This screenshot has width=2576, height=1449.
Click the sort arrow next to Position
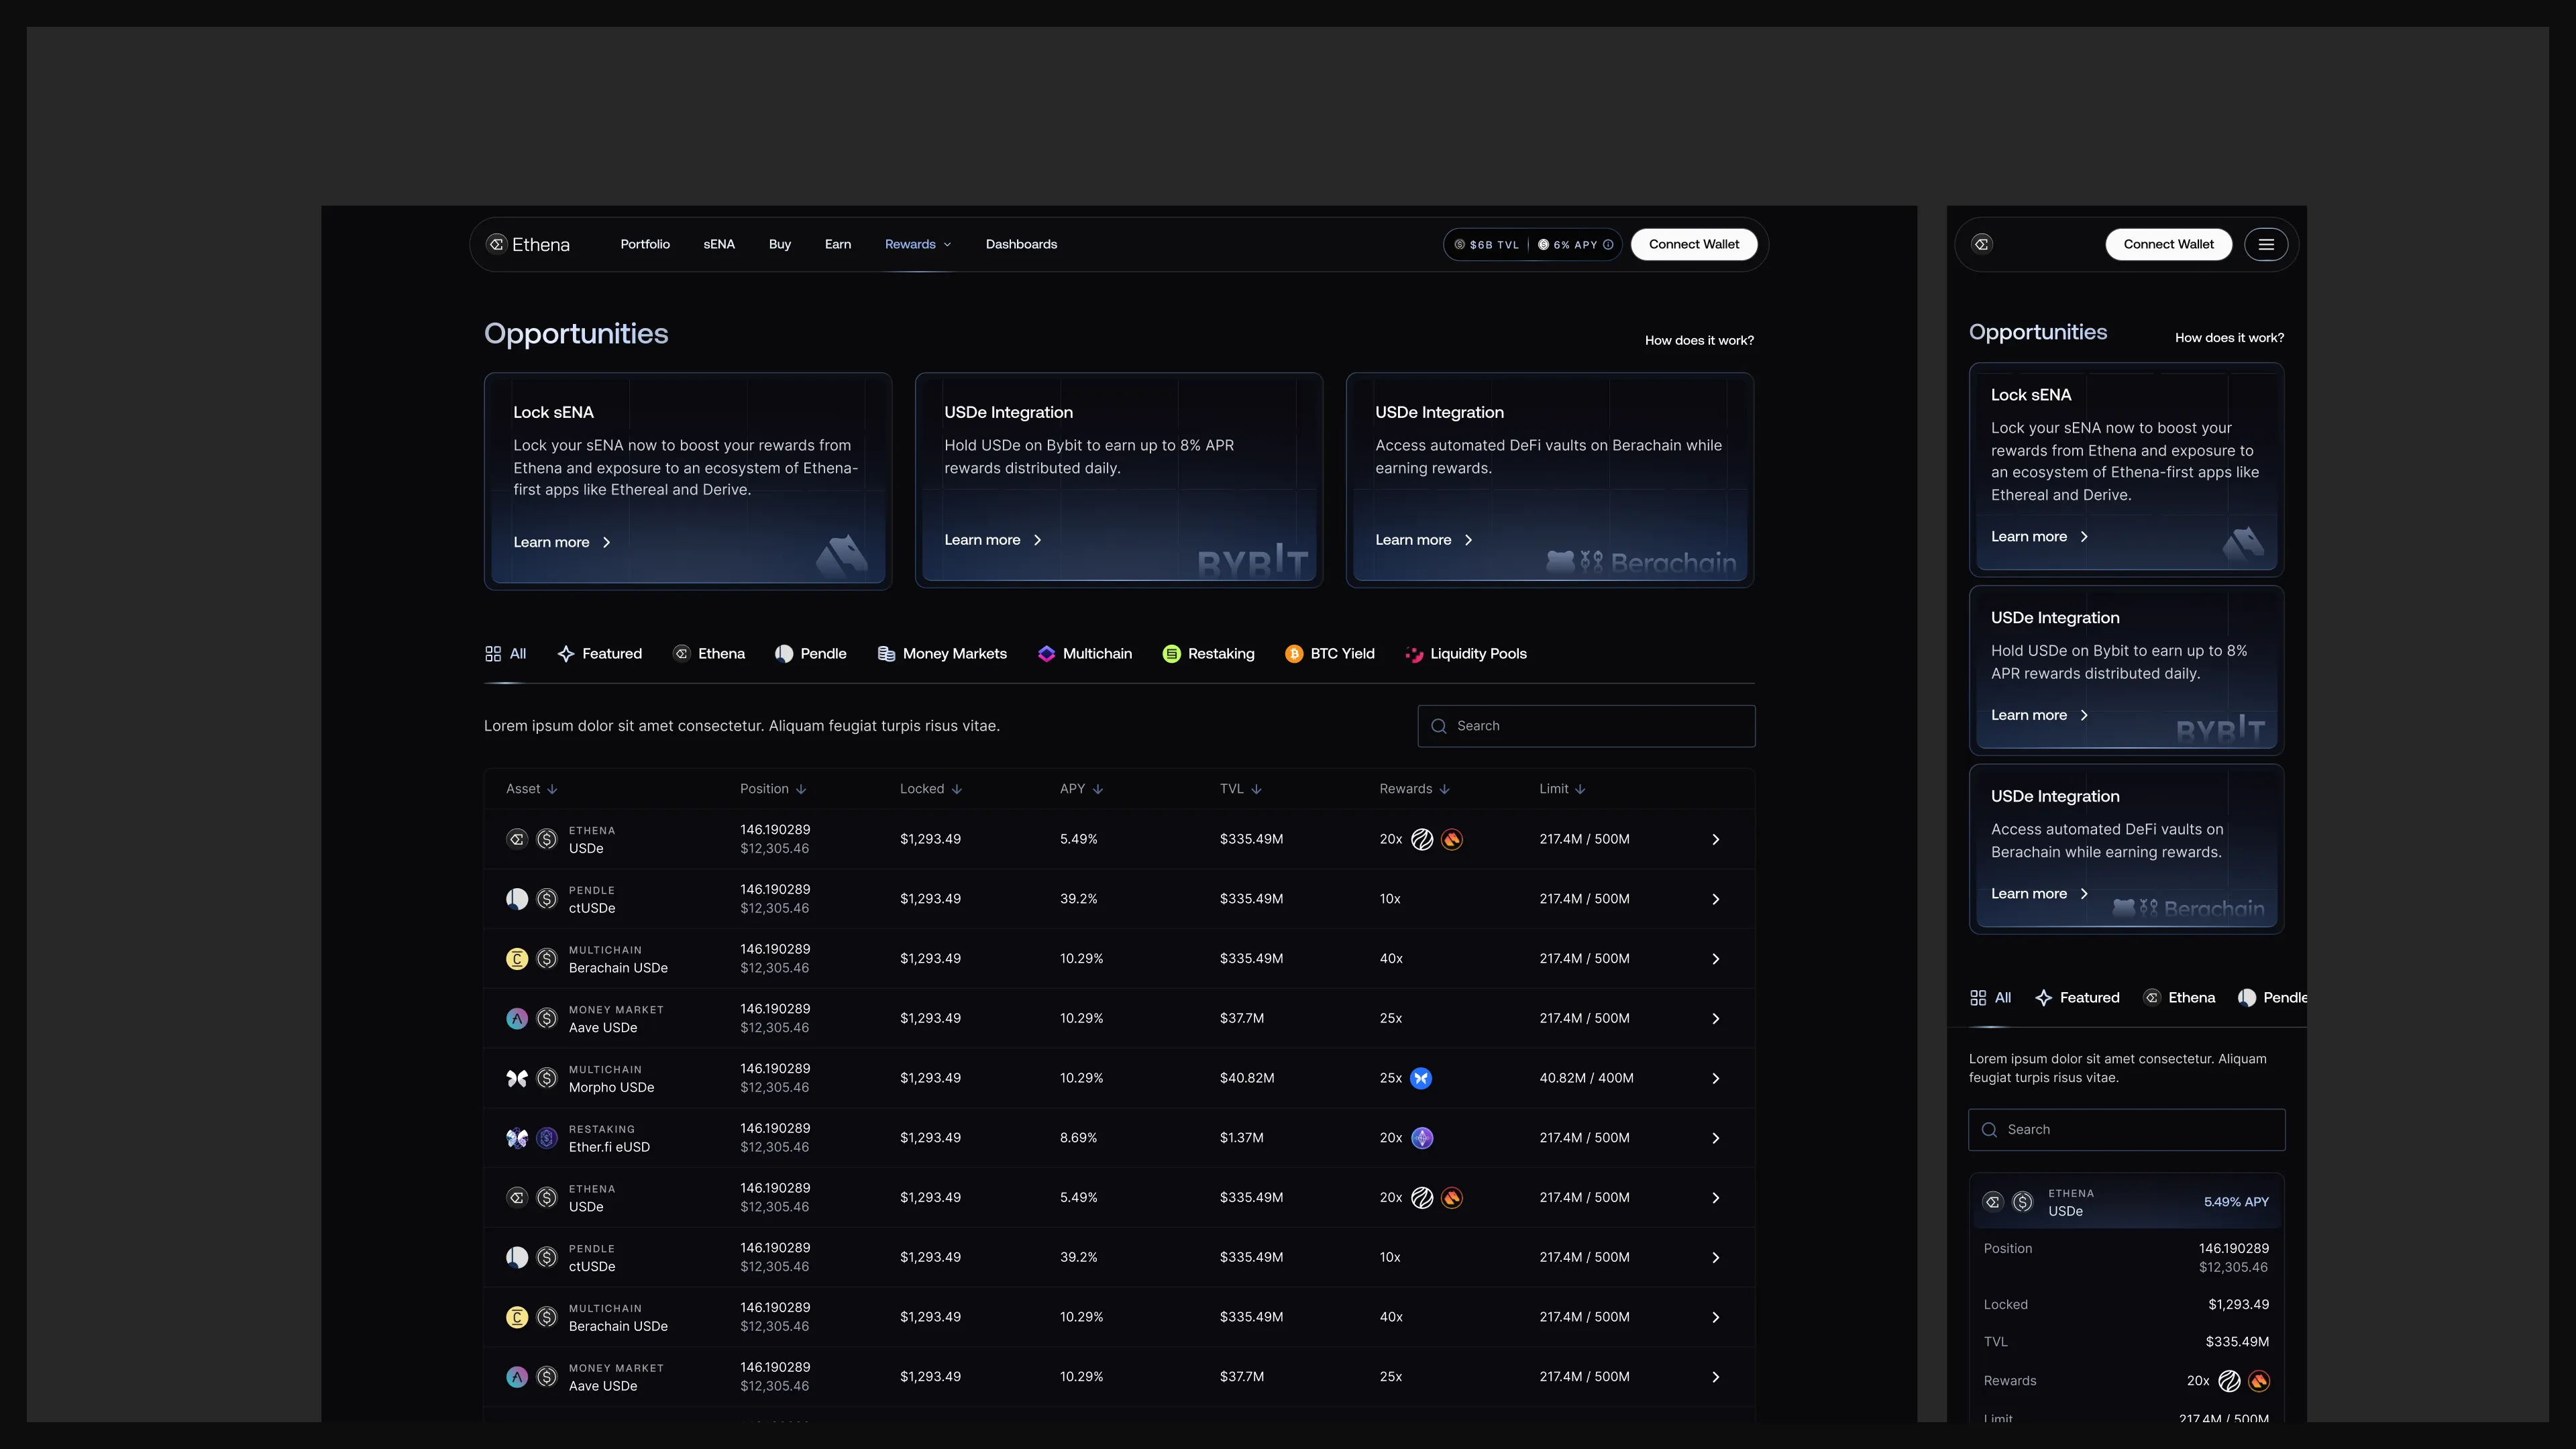click(801, 789)
